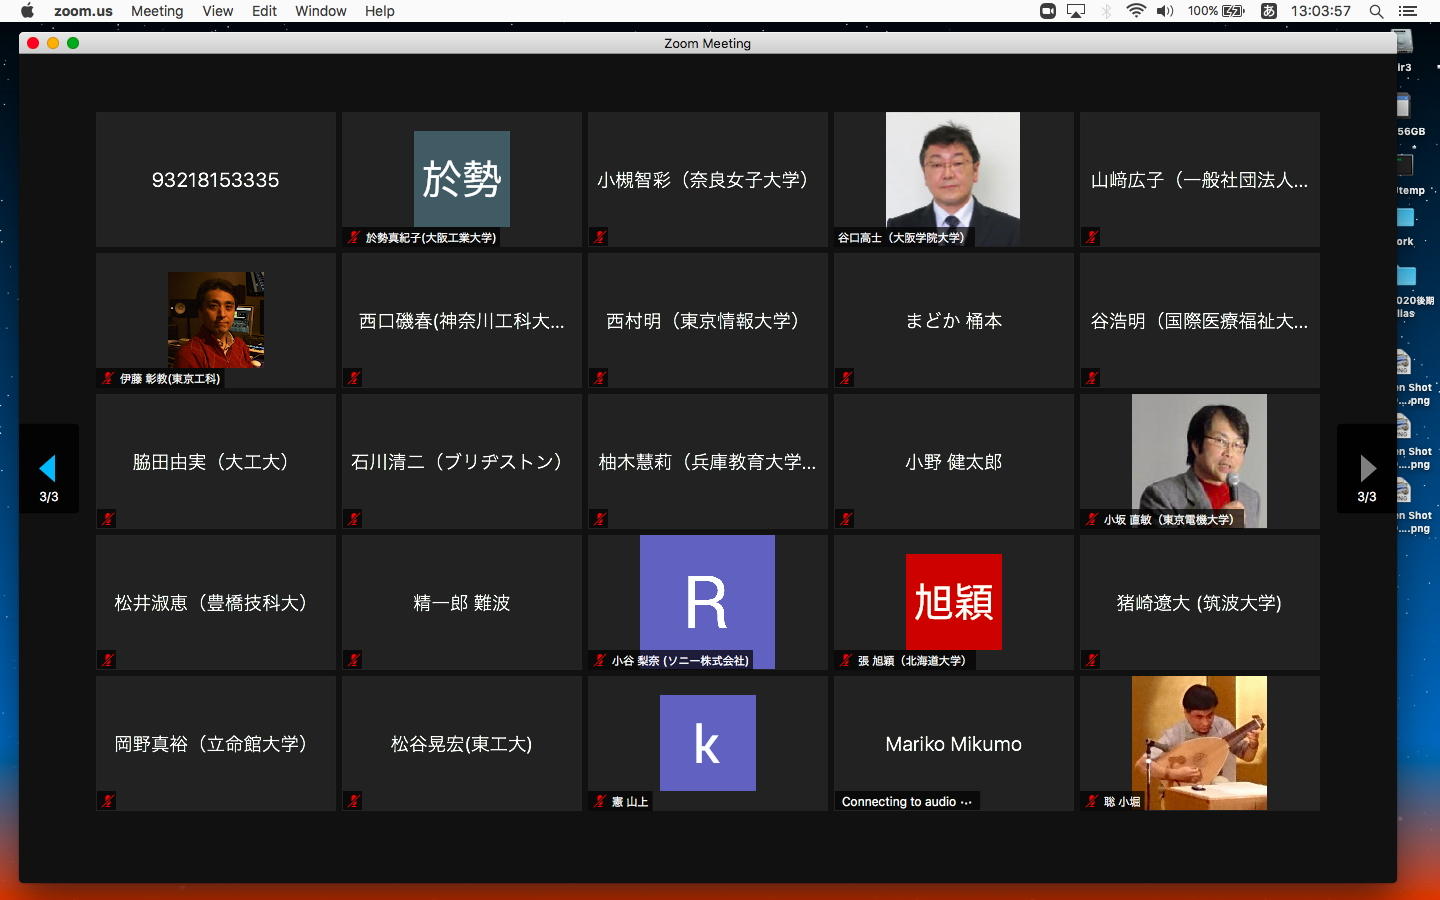The height and width of the screenshot is (900, 1440).
Task: Open the Help menu
Action: (x=380, y=11)
